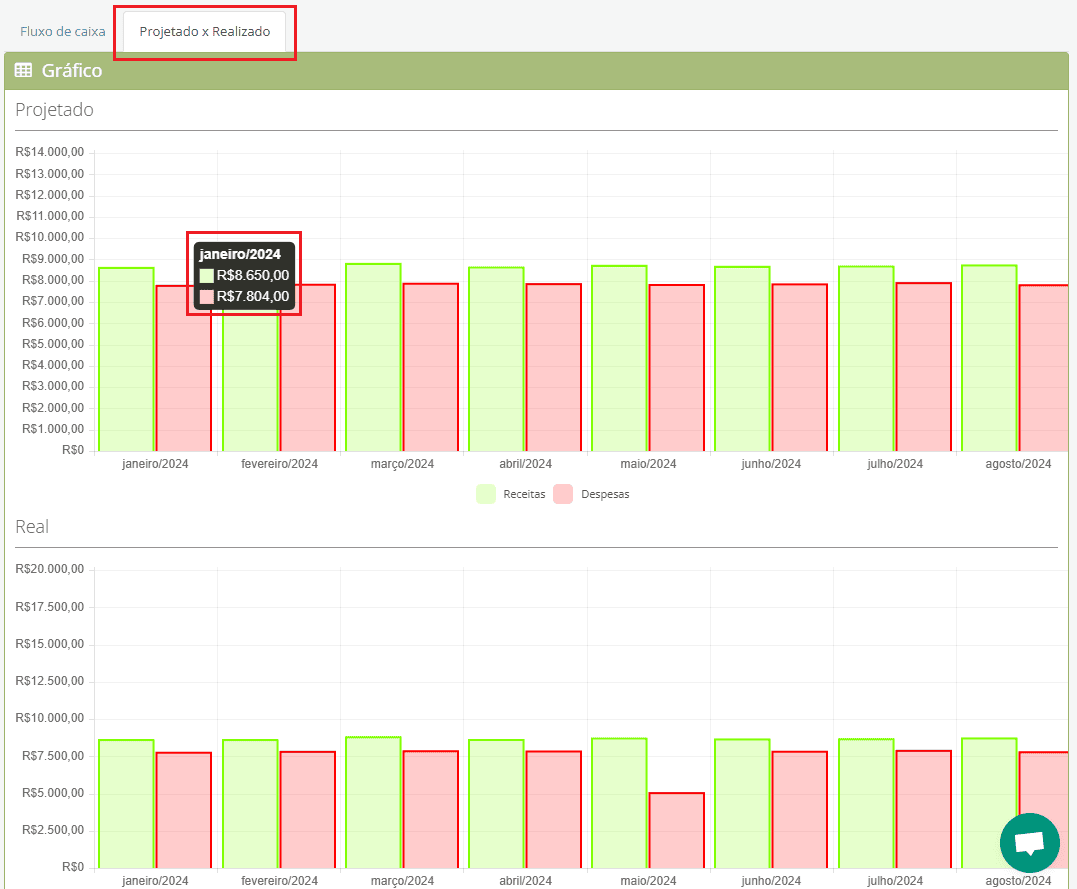This screenshot has height=889, width=1077.
Task: Click abril/2024 green Receitas bar in Real chart
Action: click(x=497, y=804)
